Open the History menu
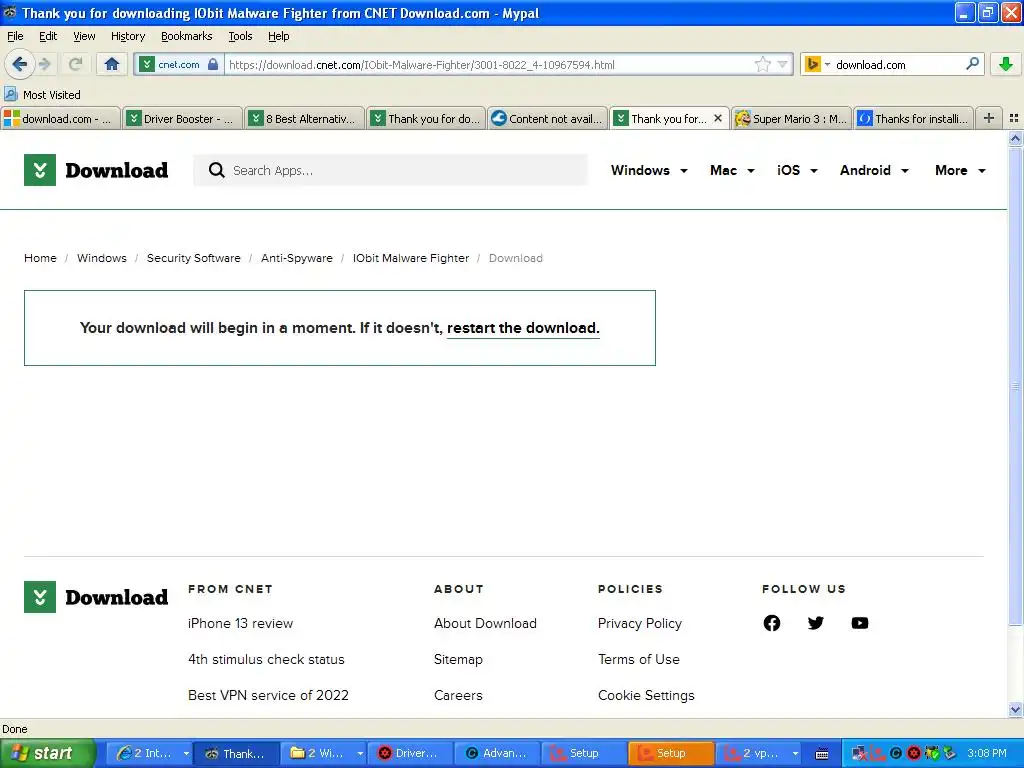 tap(127, 36)
